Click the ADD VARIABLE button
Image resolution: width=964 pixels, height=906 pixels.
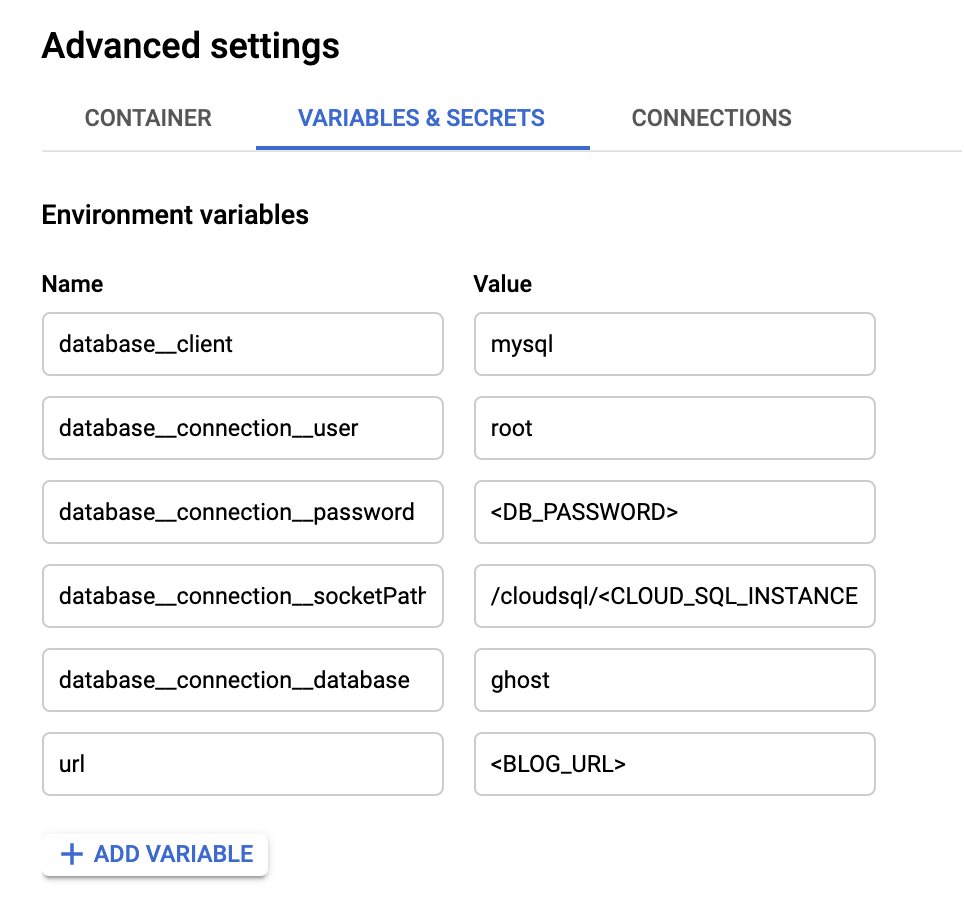coord(155,854)
